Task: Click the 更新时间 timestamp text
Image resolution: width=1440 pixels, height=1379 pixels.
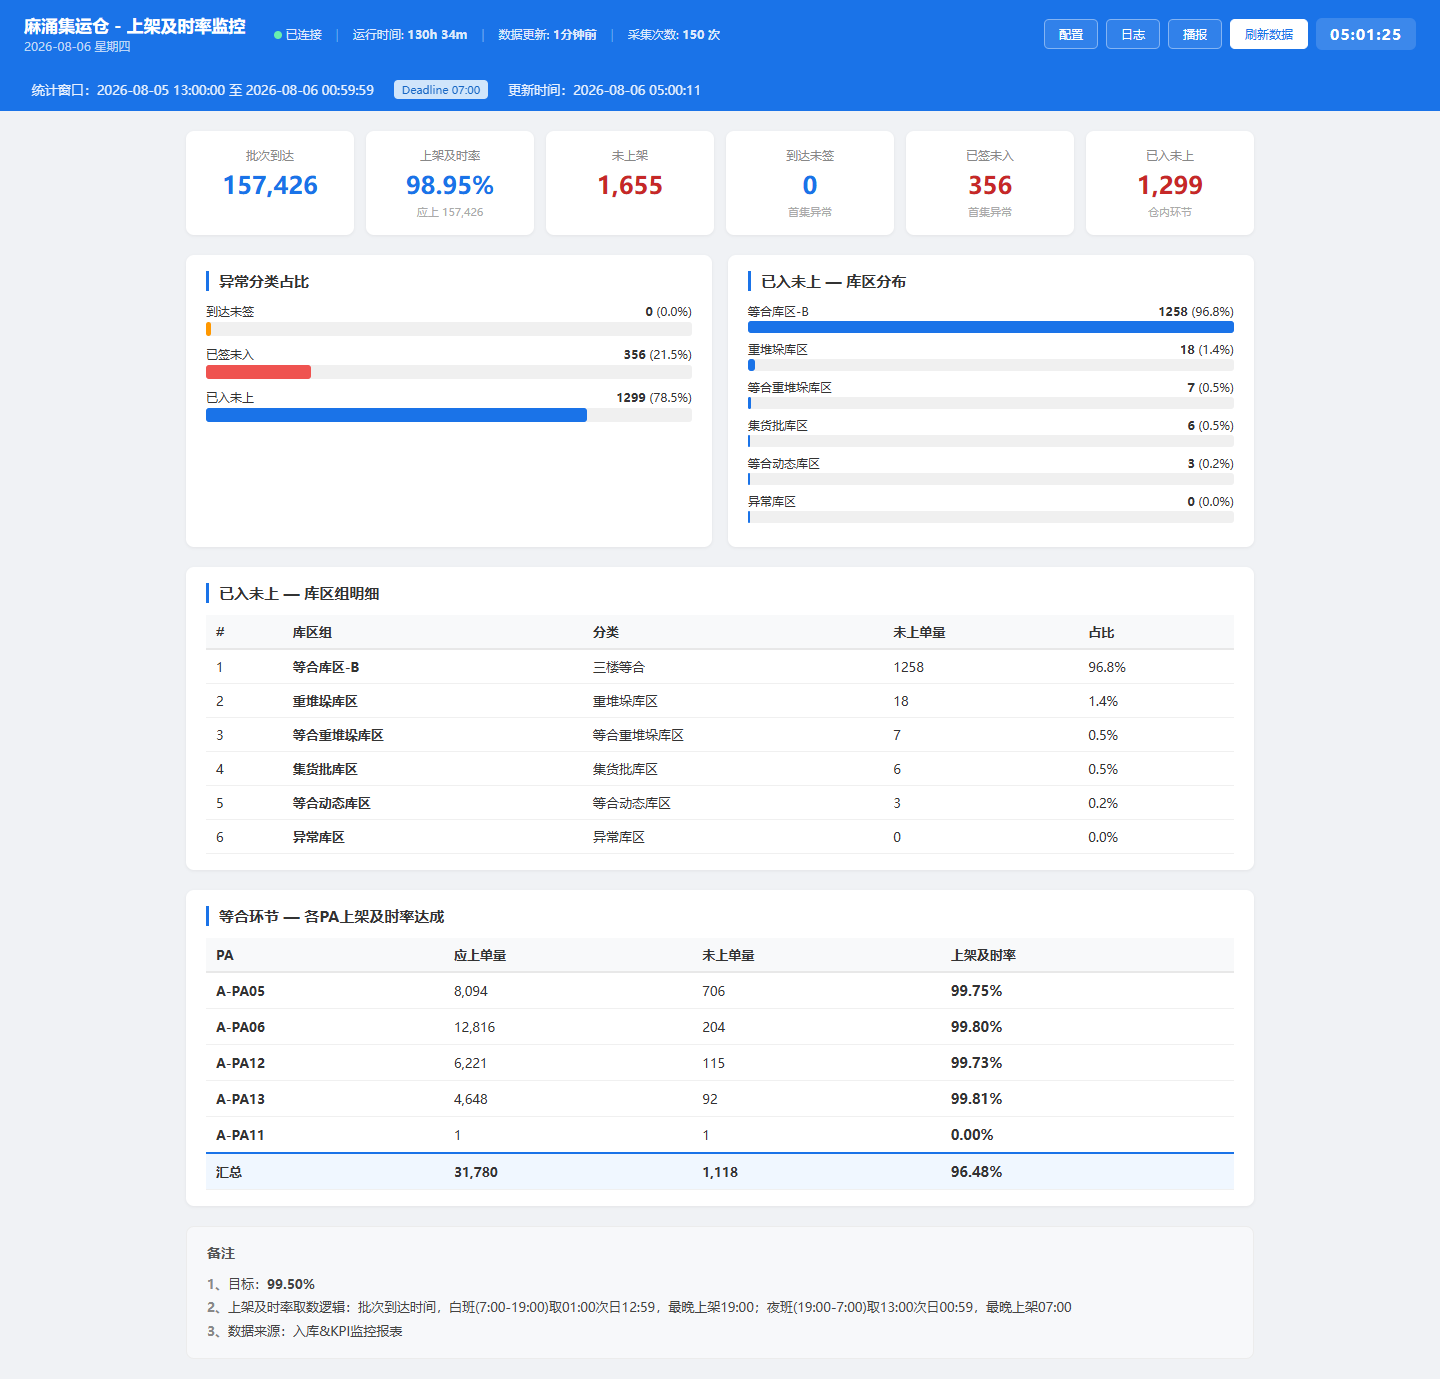Action: tap(604, 90)
